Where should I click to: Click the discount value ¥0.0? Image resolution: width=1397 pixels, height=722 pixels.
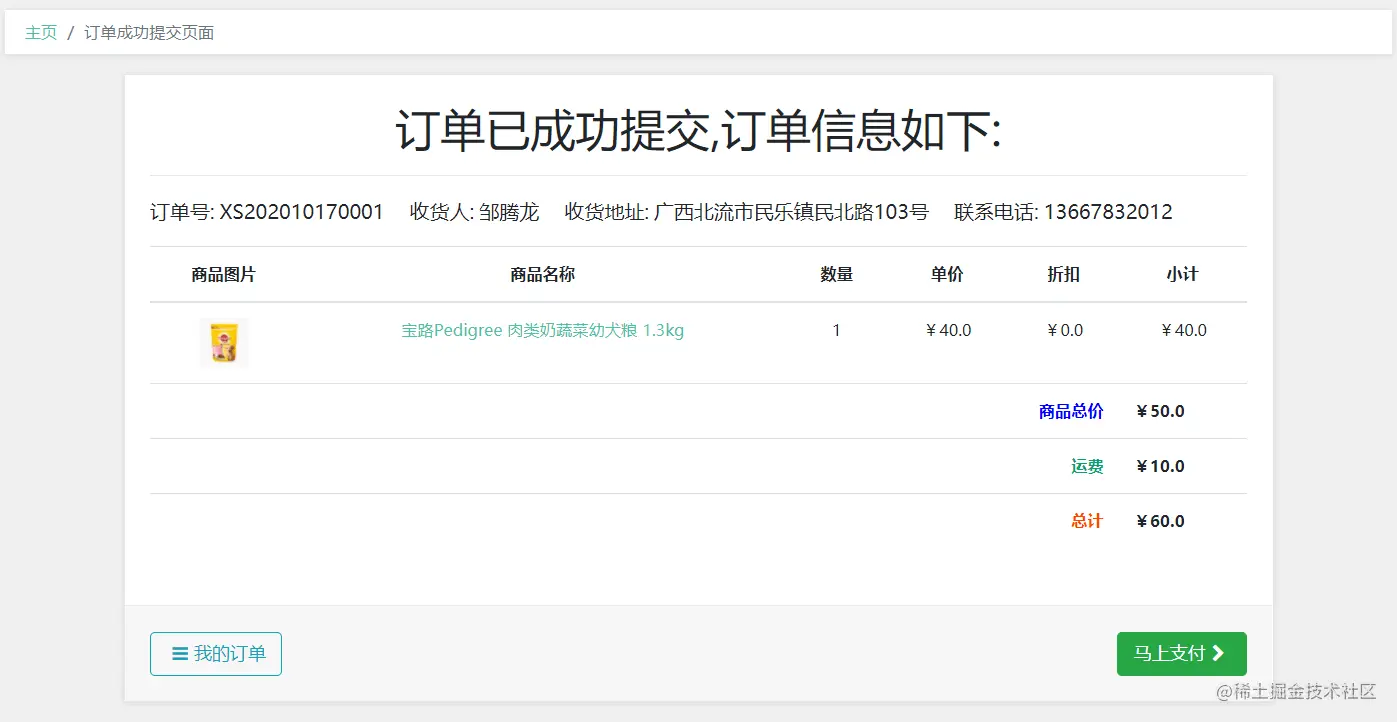click(x=1065, y=330)
